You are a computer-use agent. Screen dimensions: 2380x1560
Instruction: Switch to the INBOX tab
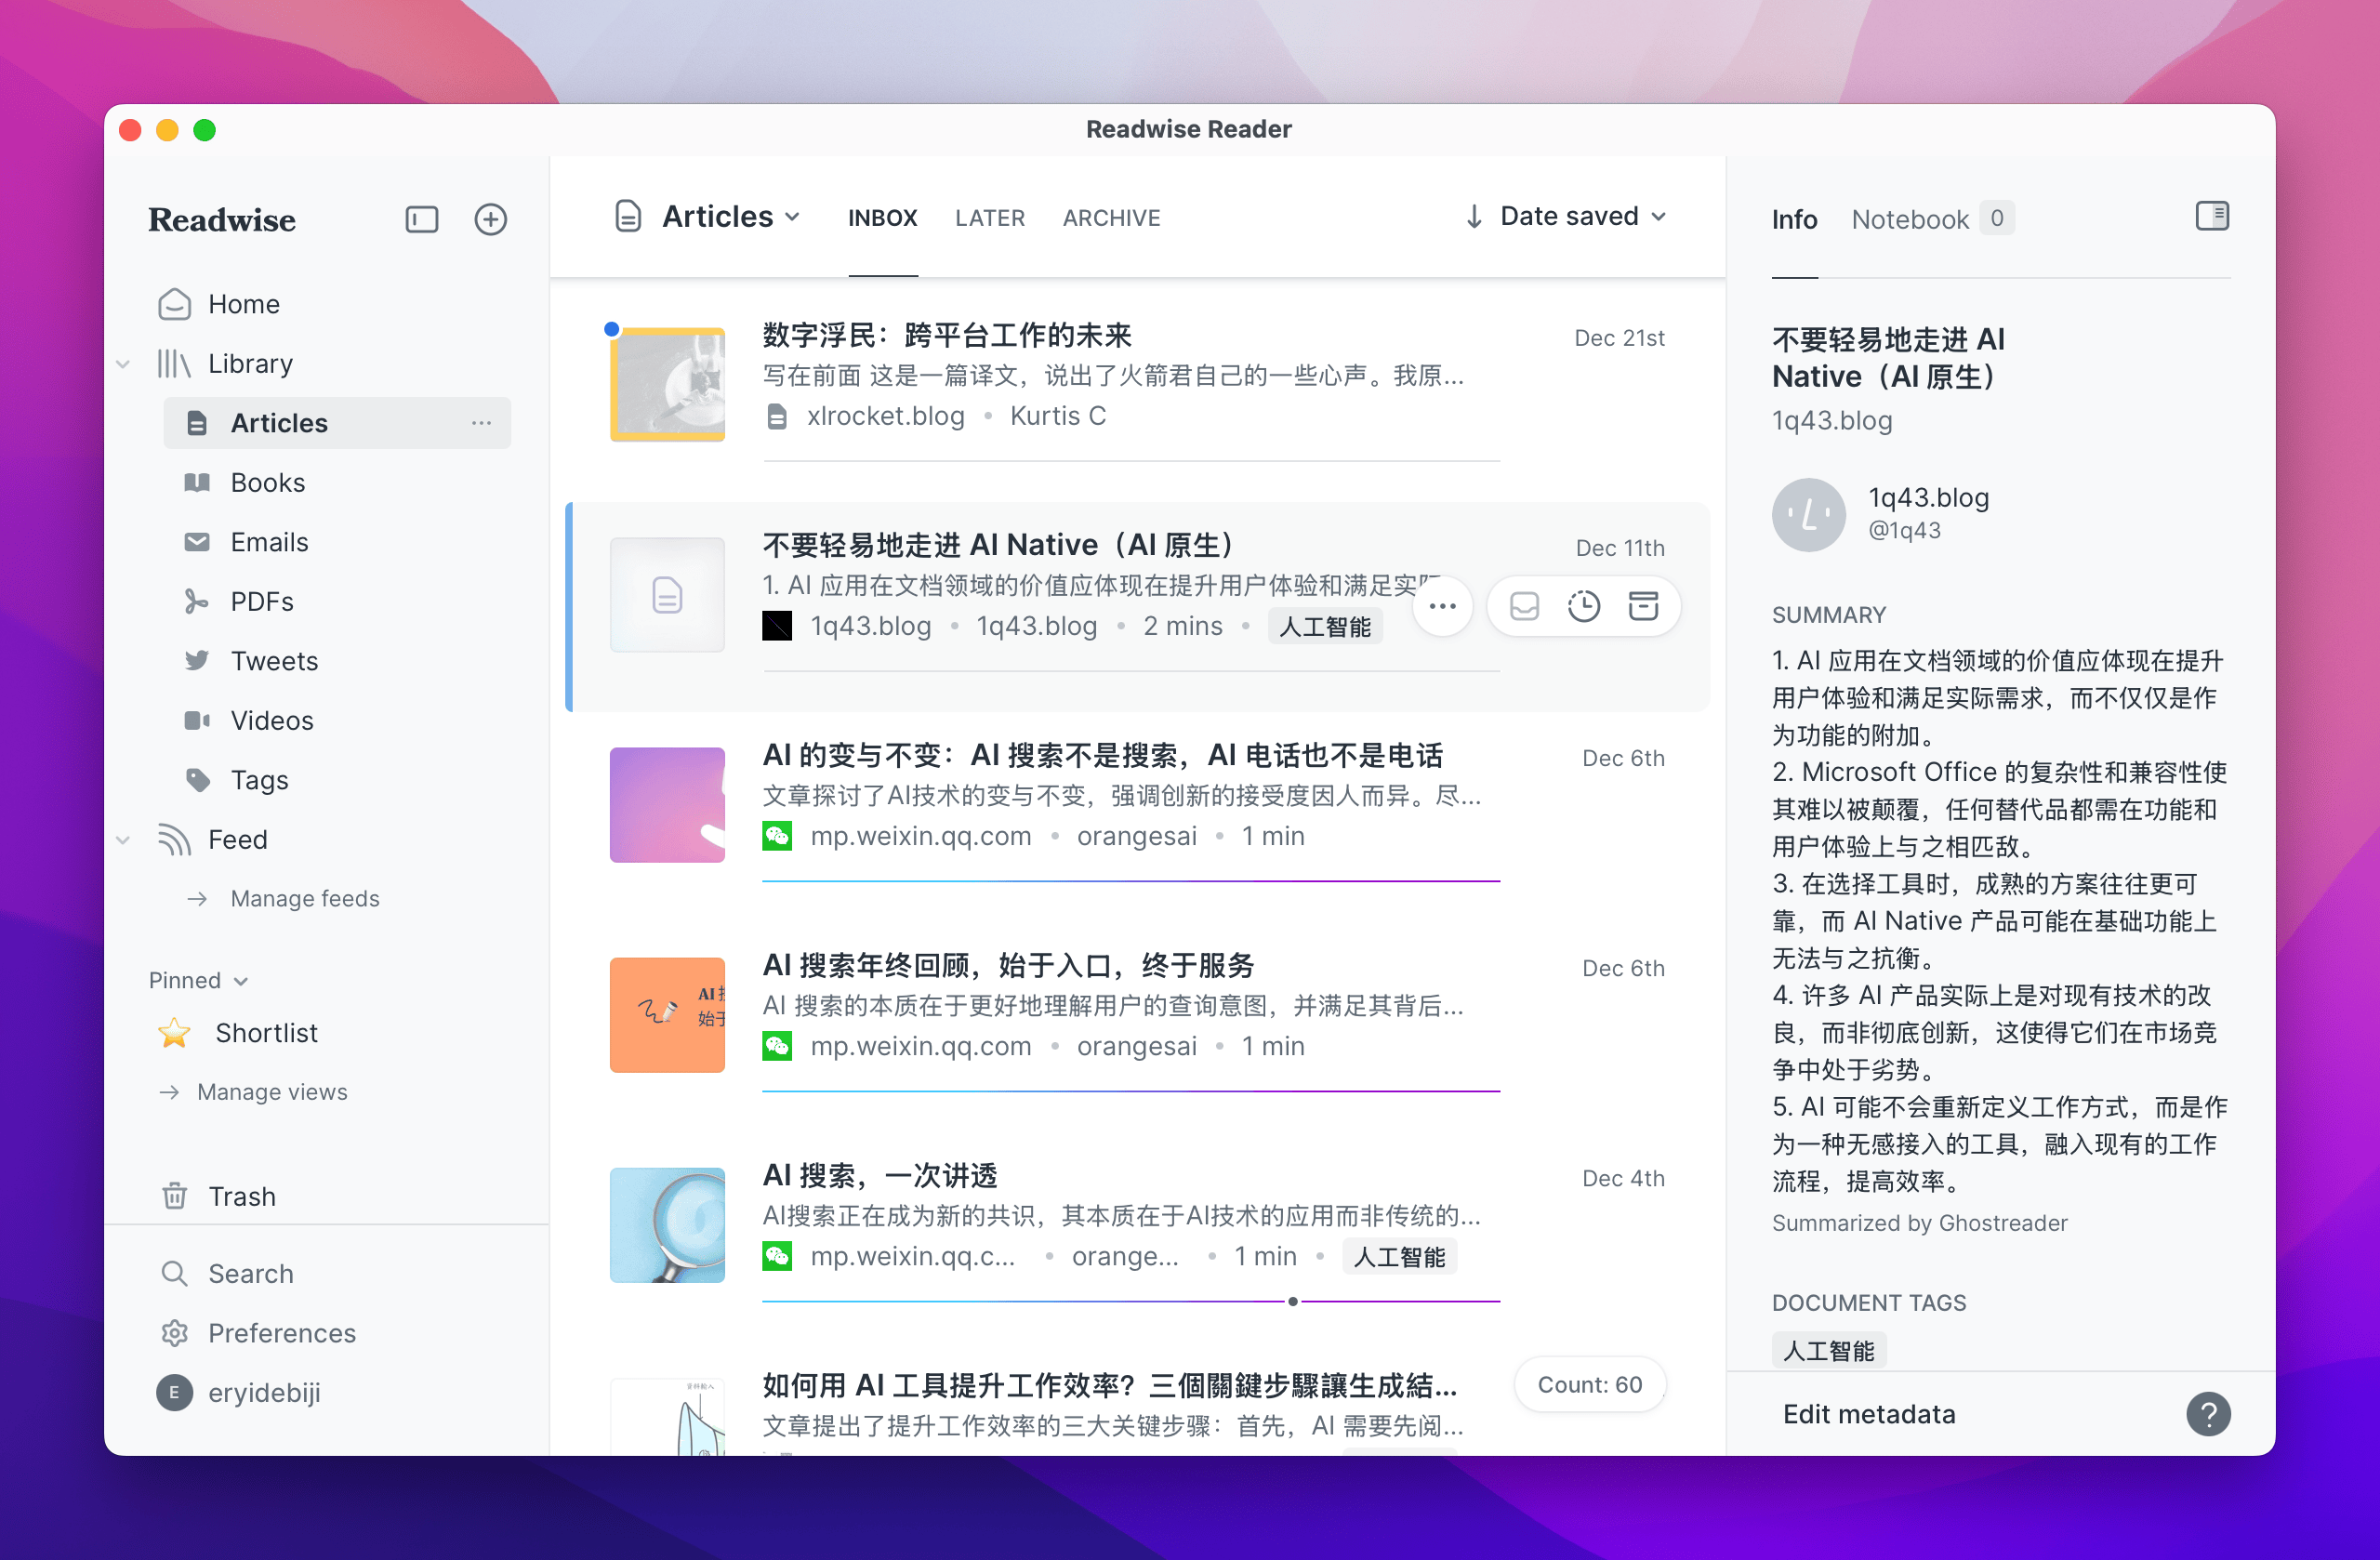(882, 218)
